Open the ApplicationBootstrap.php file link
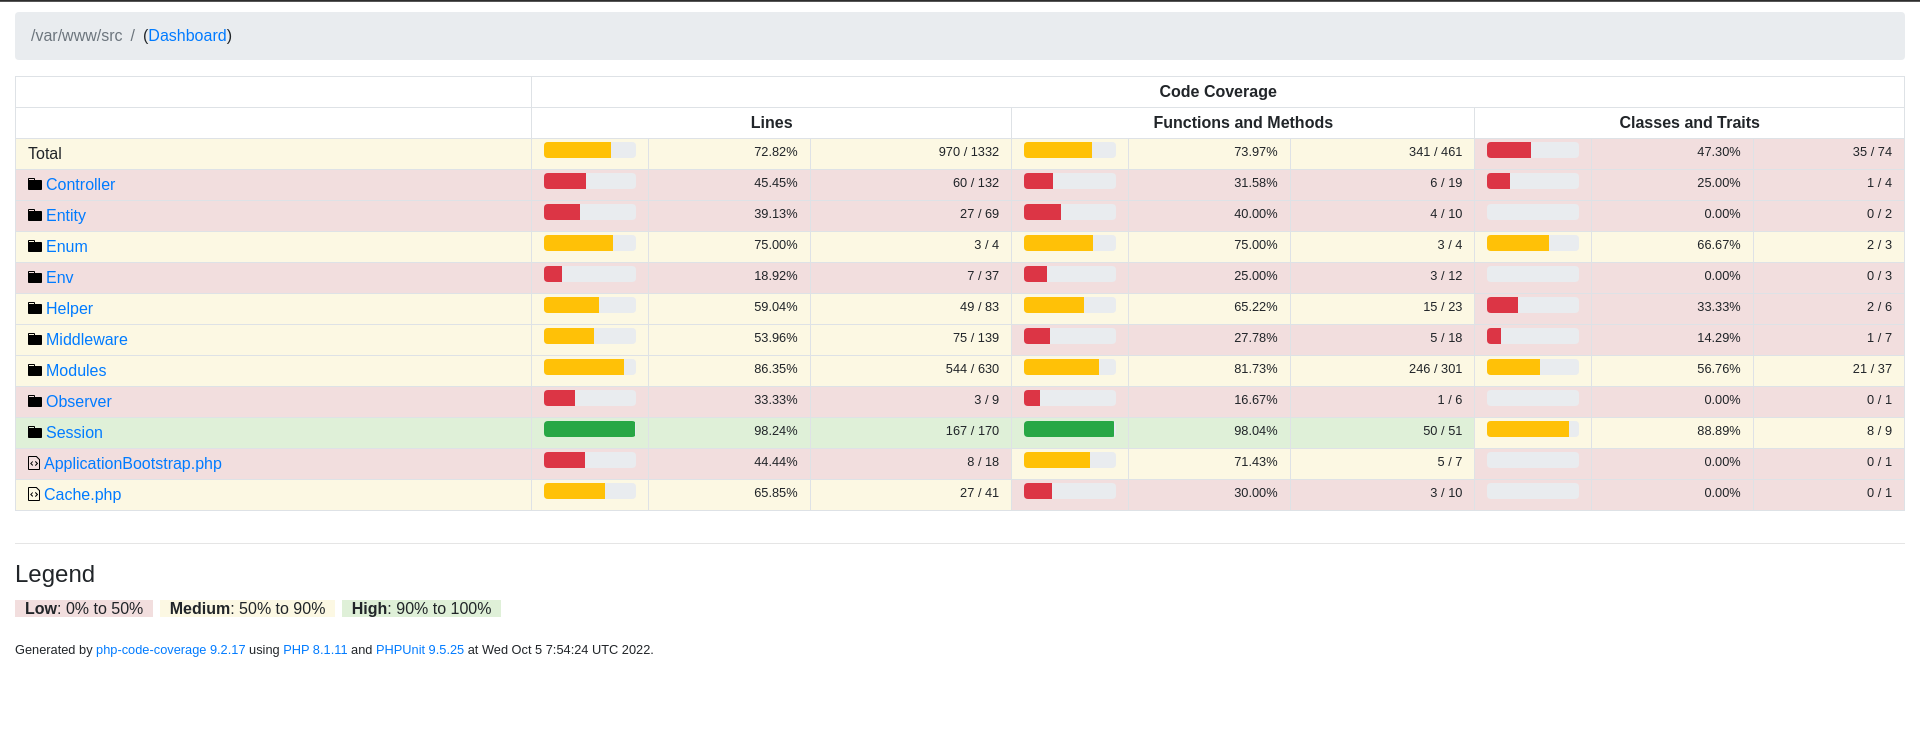The image size is (1920, 756). click(133, 464)
